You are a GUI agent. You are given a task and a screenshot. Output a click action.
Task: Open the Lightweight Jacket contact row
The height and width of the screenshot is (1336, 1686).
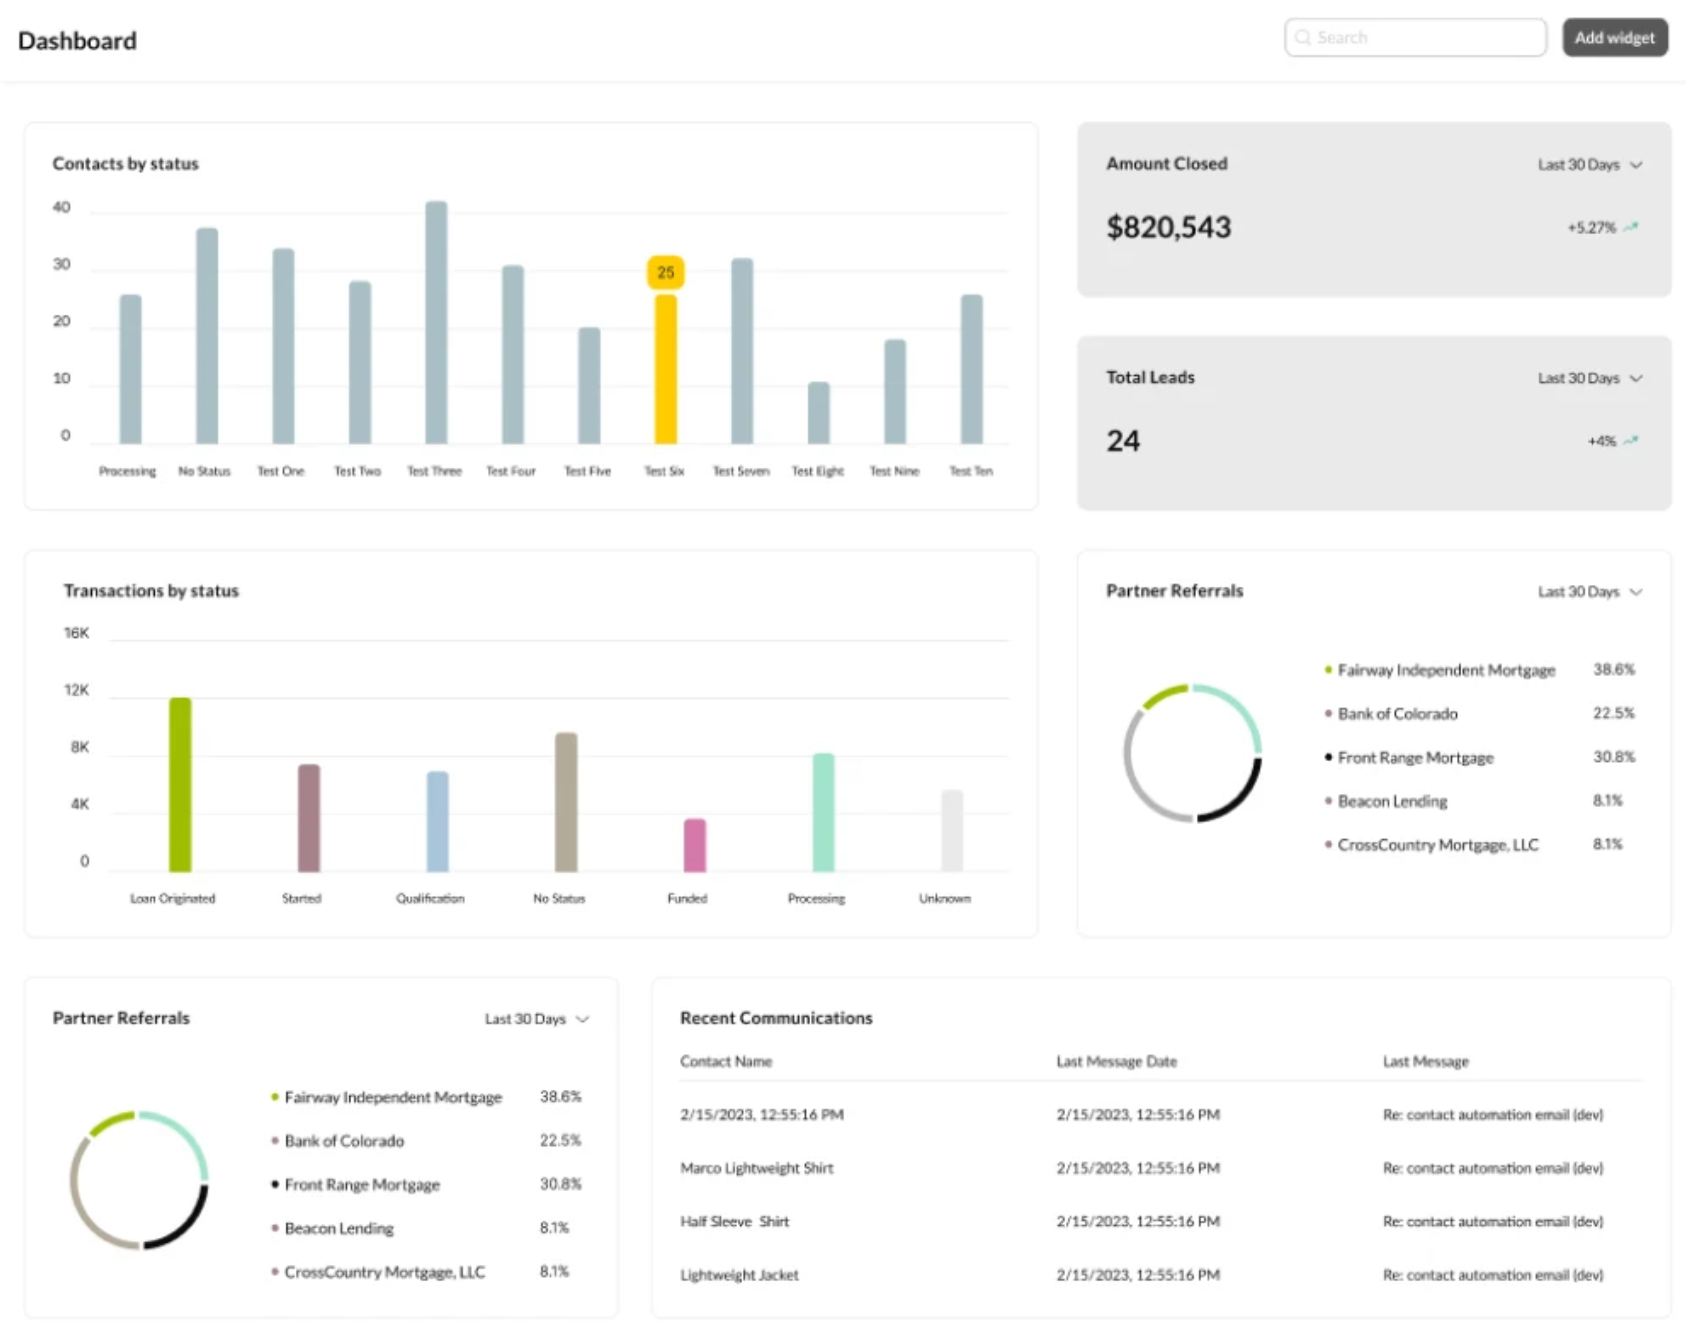pyautogui.click(x=739, y=1275)
